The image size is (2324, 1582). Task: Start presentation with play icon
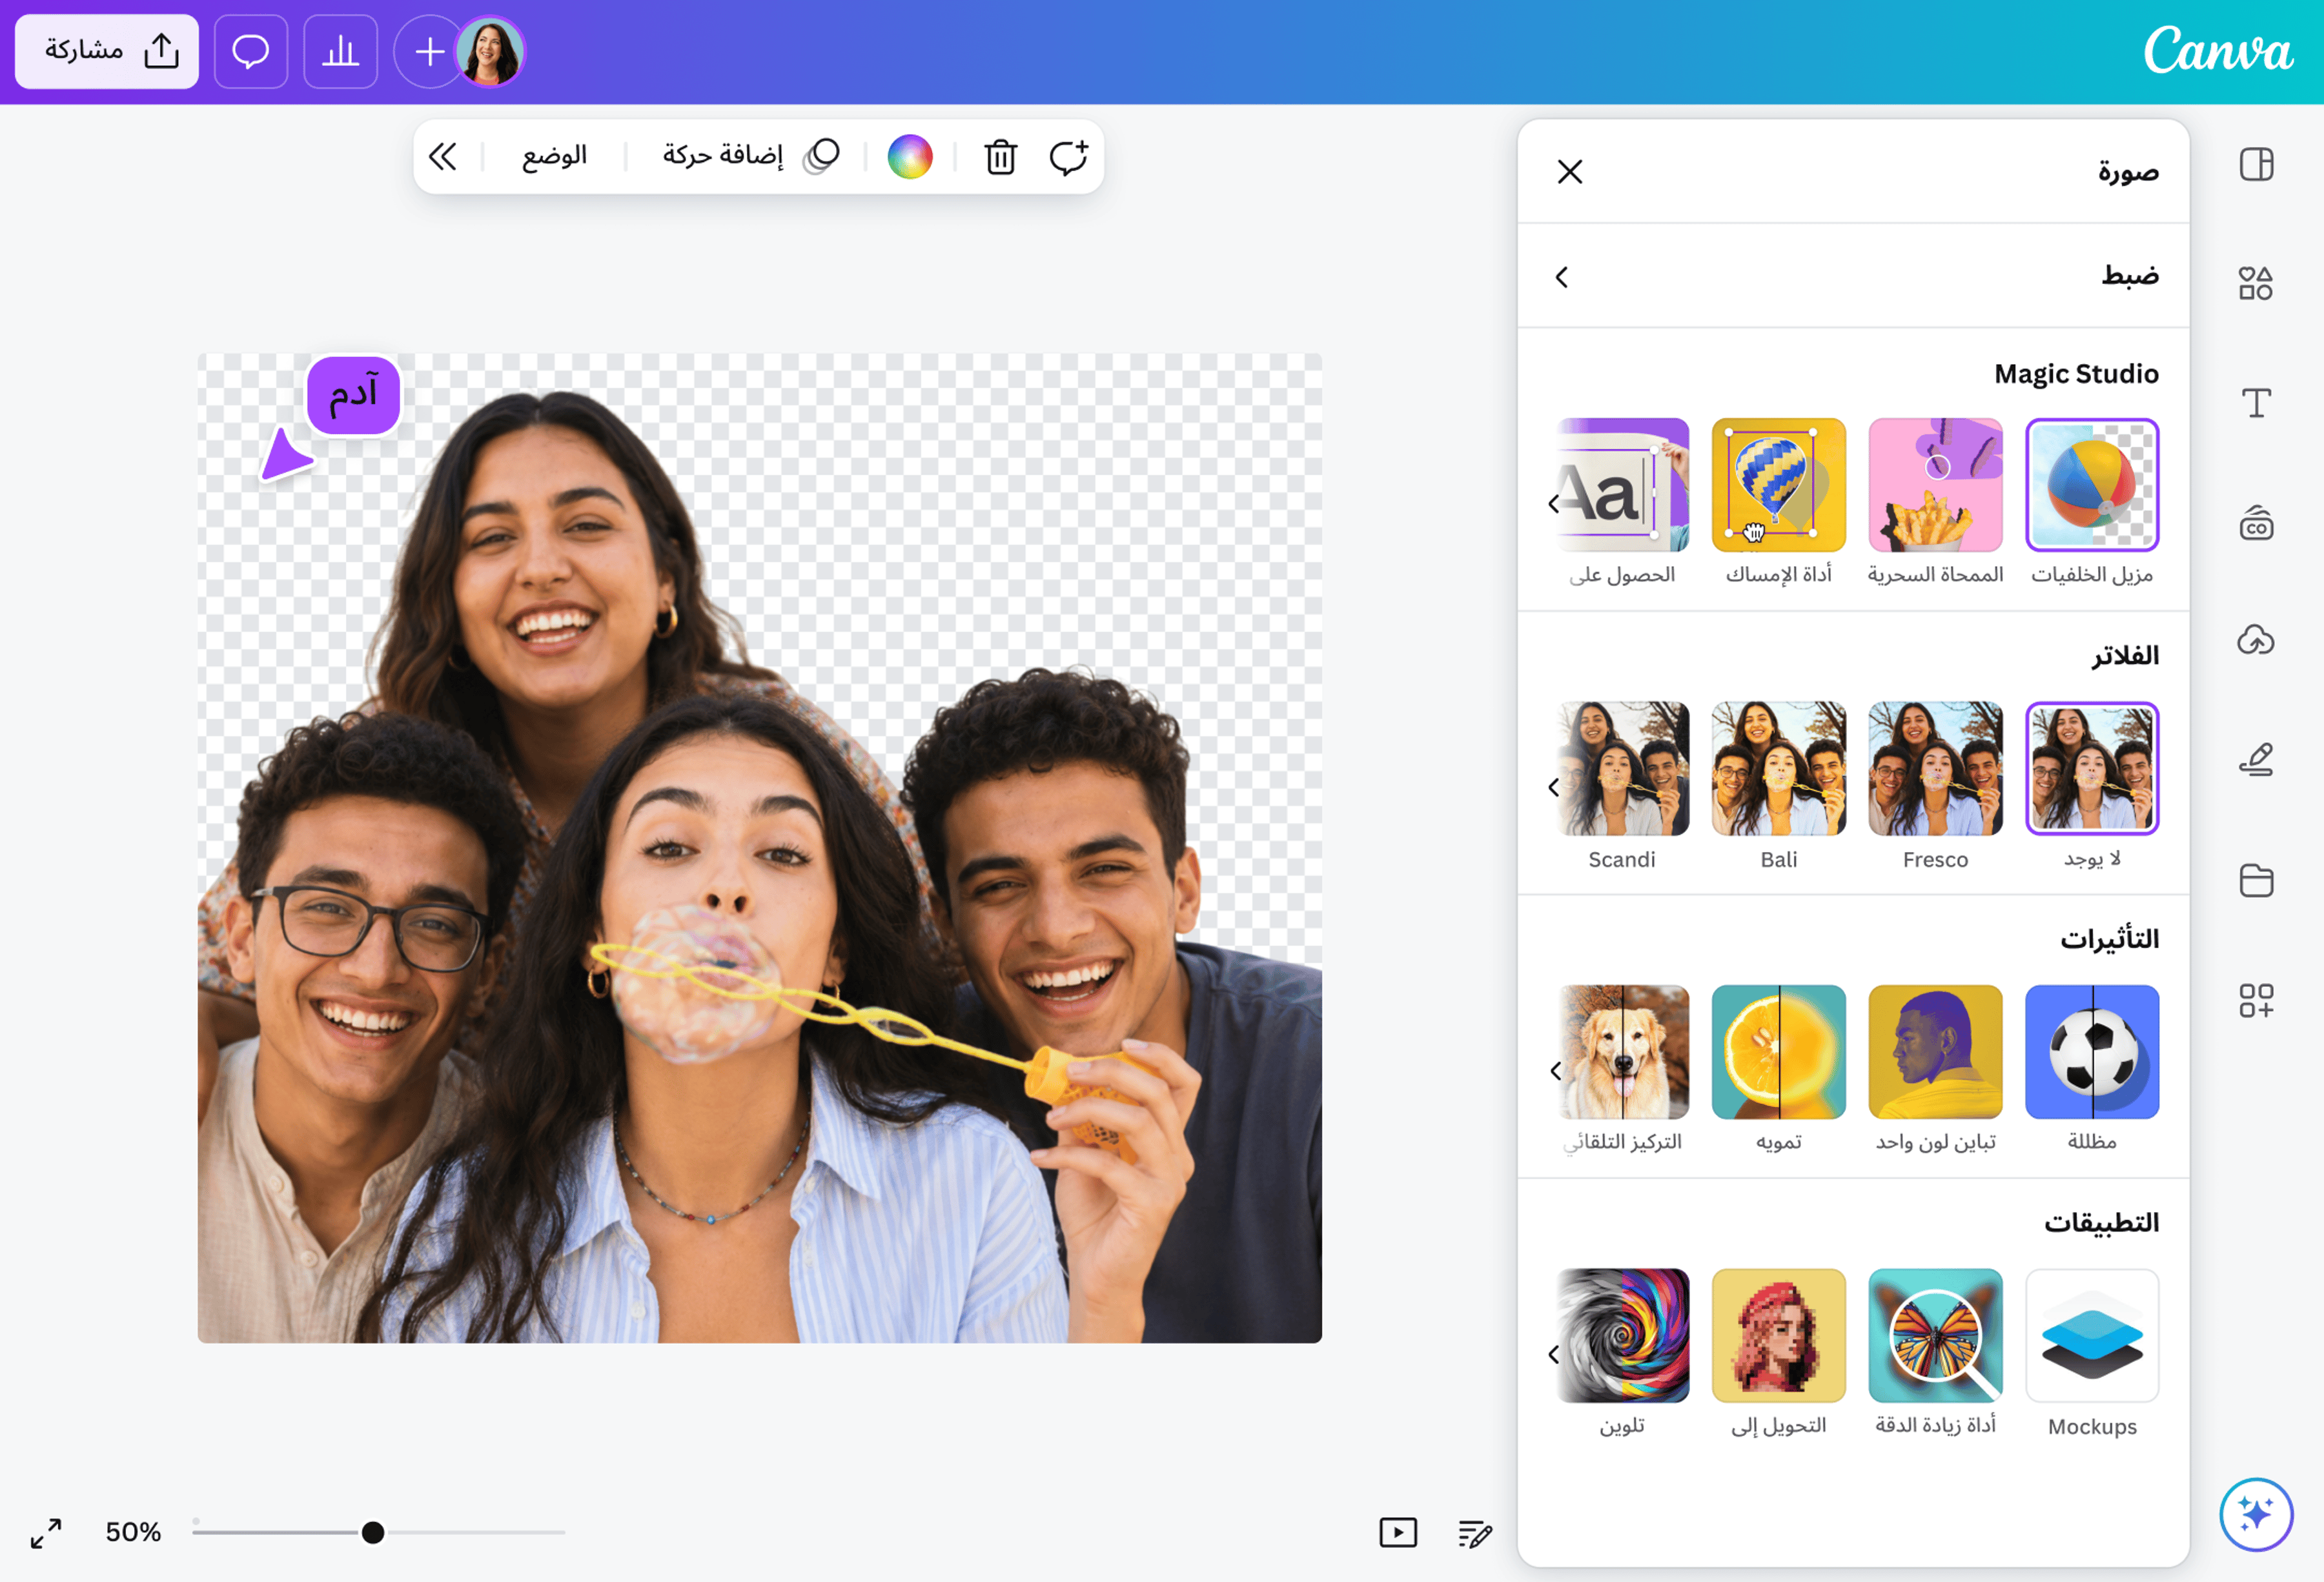[1398, 1532]
